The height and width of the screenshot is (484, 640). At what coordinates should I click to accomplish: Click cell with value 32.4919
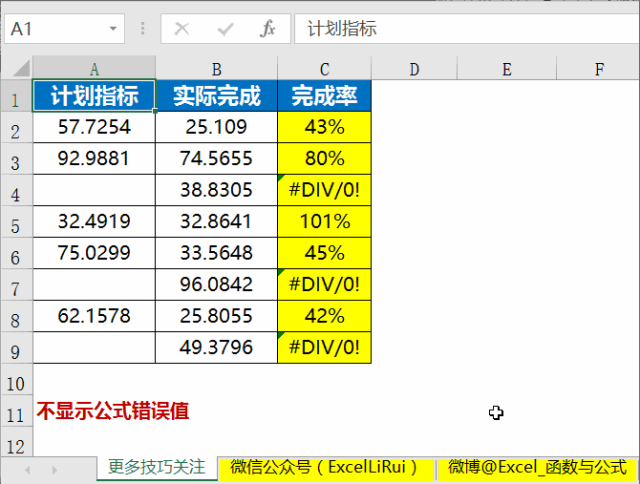(94, 222)
